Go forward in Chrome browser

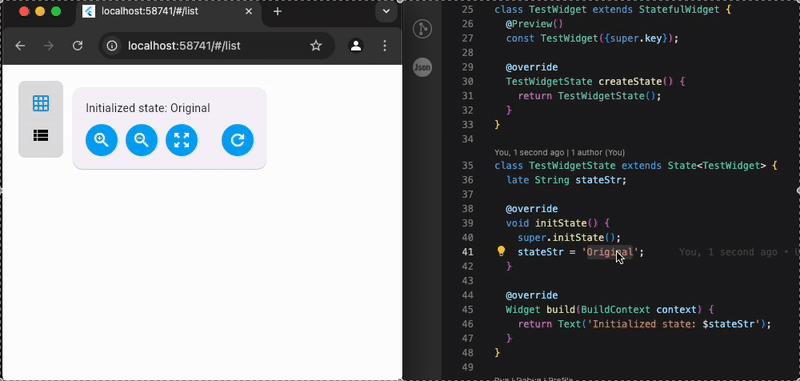(49, 46)
